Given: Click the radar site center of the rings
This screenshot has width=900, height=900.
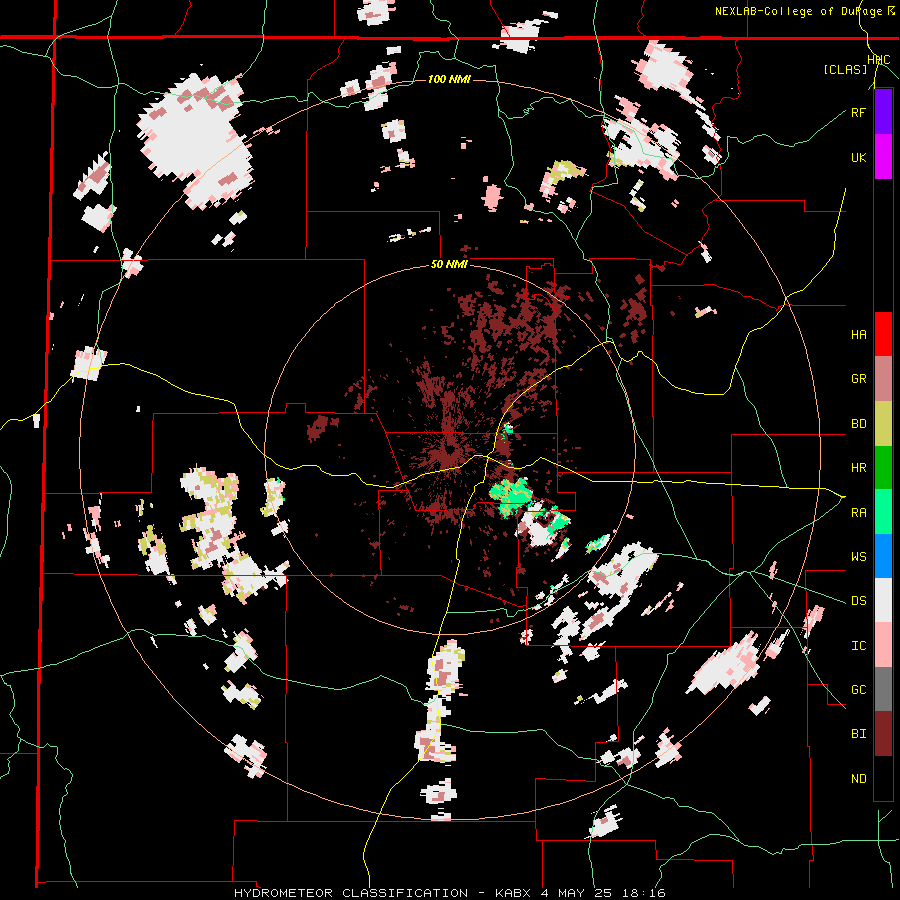Looking at the screenshot, I should tap(449, 449).
